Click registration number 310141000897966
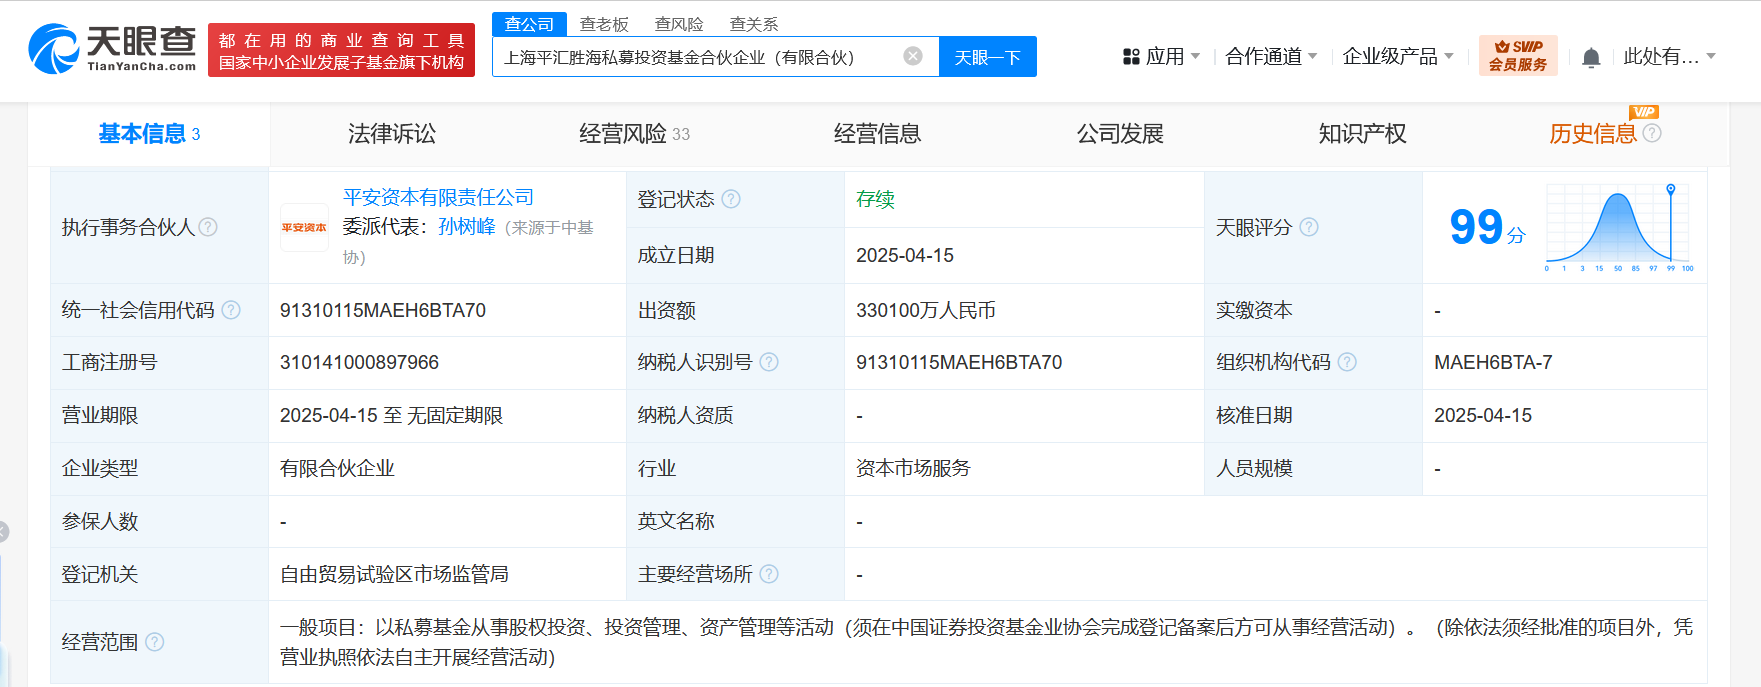 click(x=359, y=362)
